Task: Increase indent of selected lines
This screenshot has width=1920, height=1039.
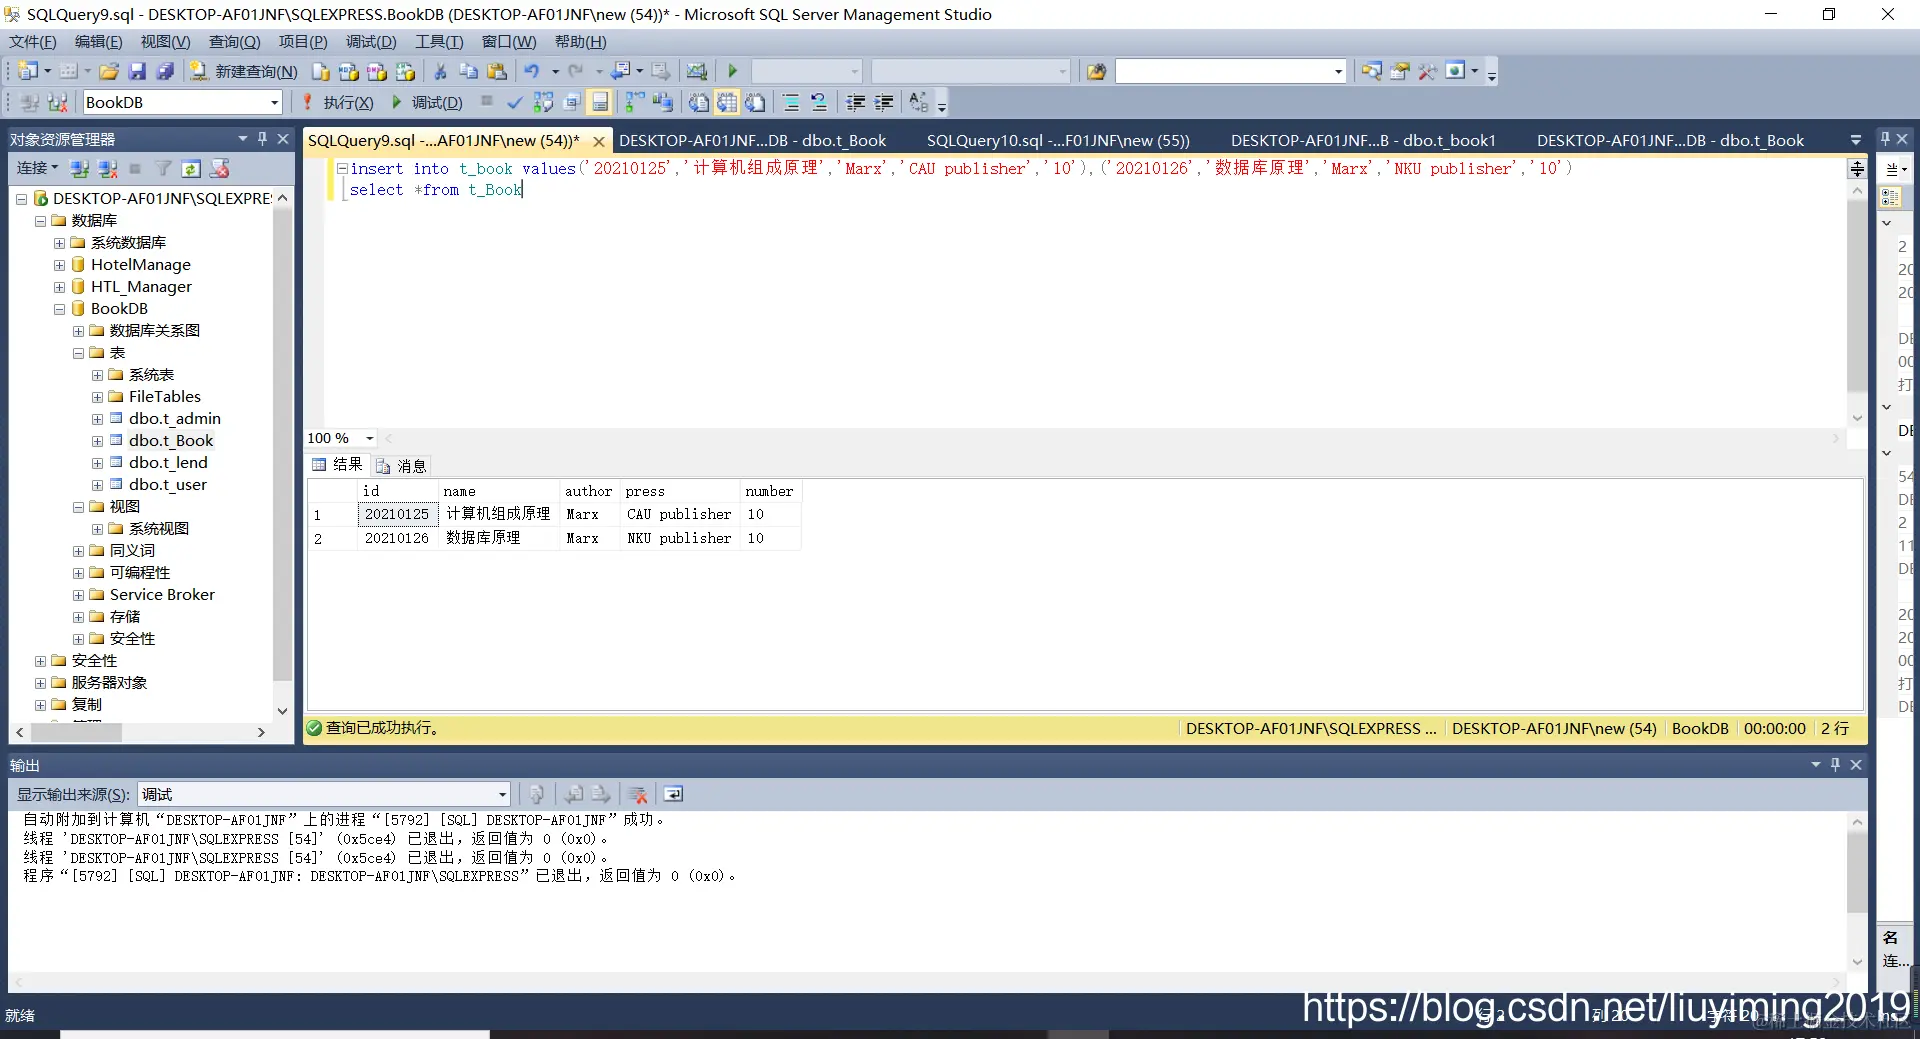Action: tap(884, 102)
